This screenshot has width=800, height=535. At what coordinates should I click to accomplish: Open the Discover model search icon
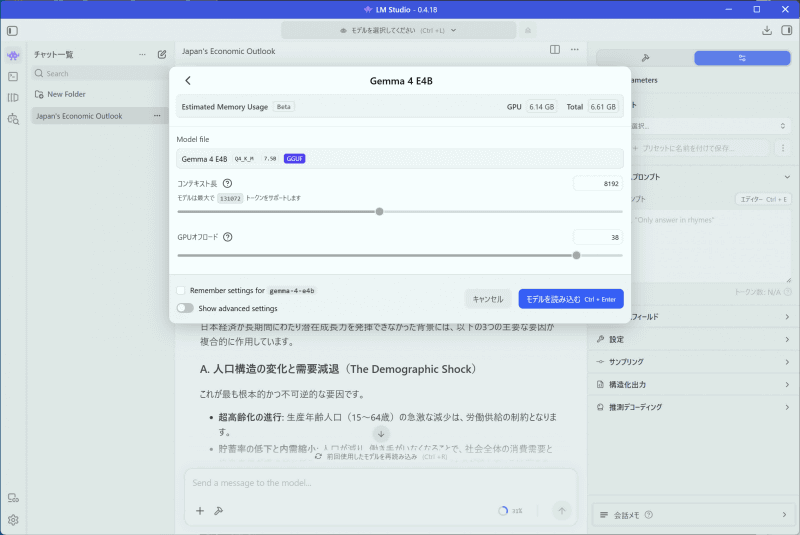(x=13, y=119)
